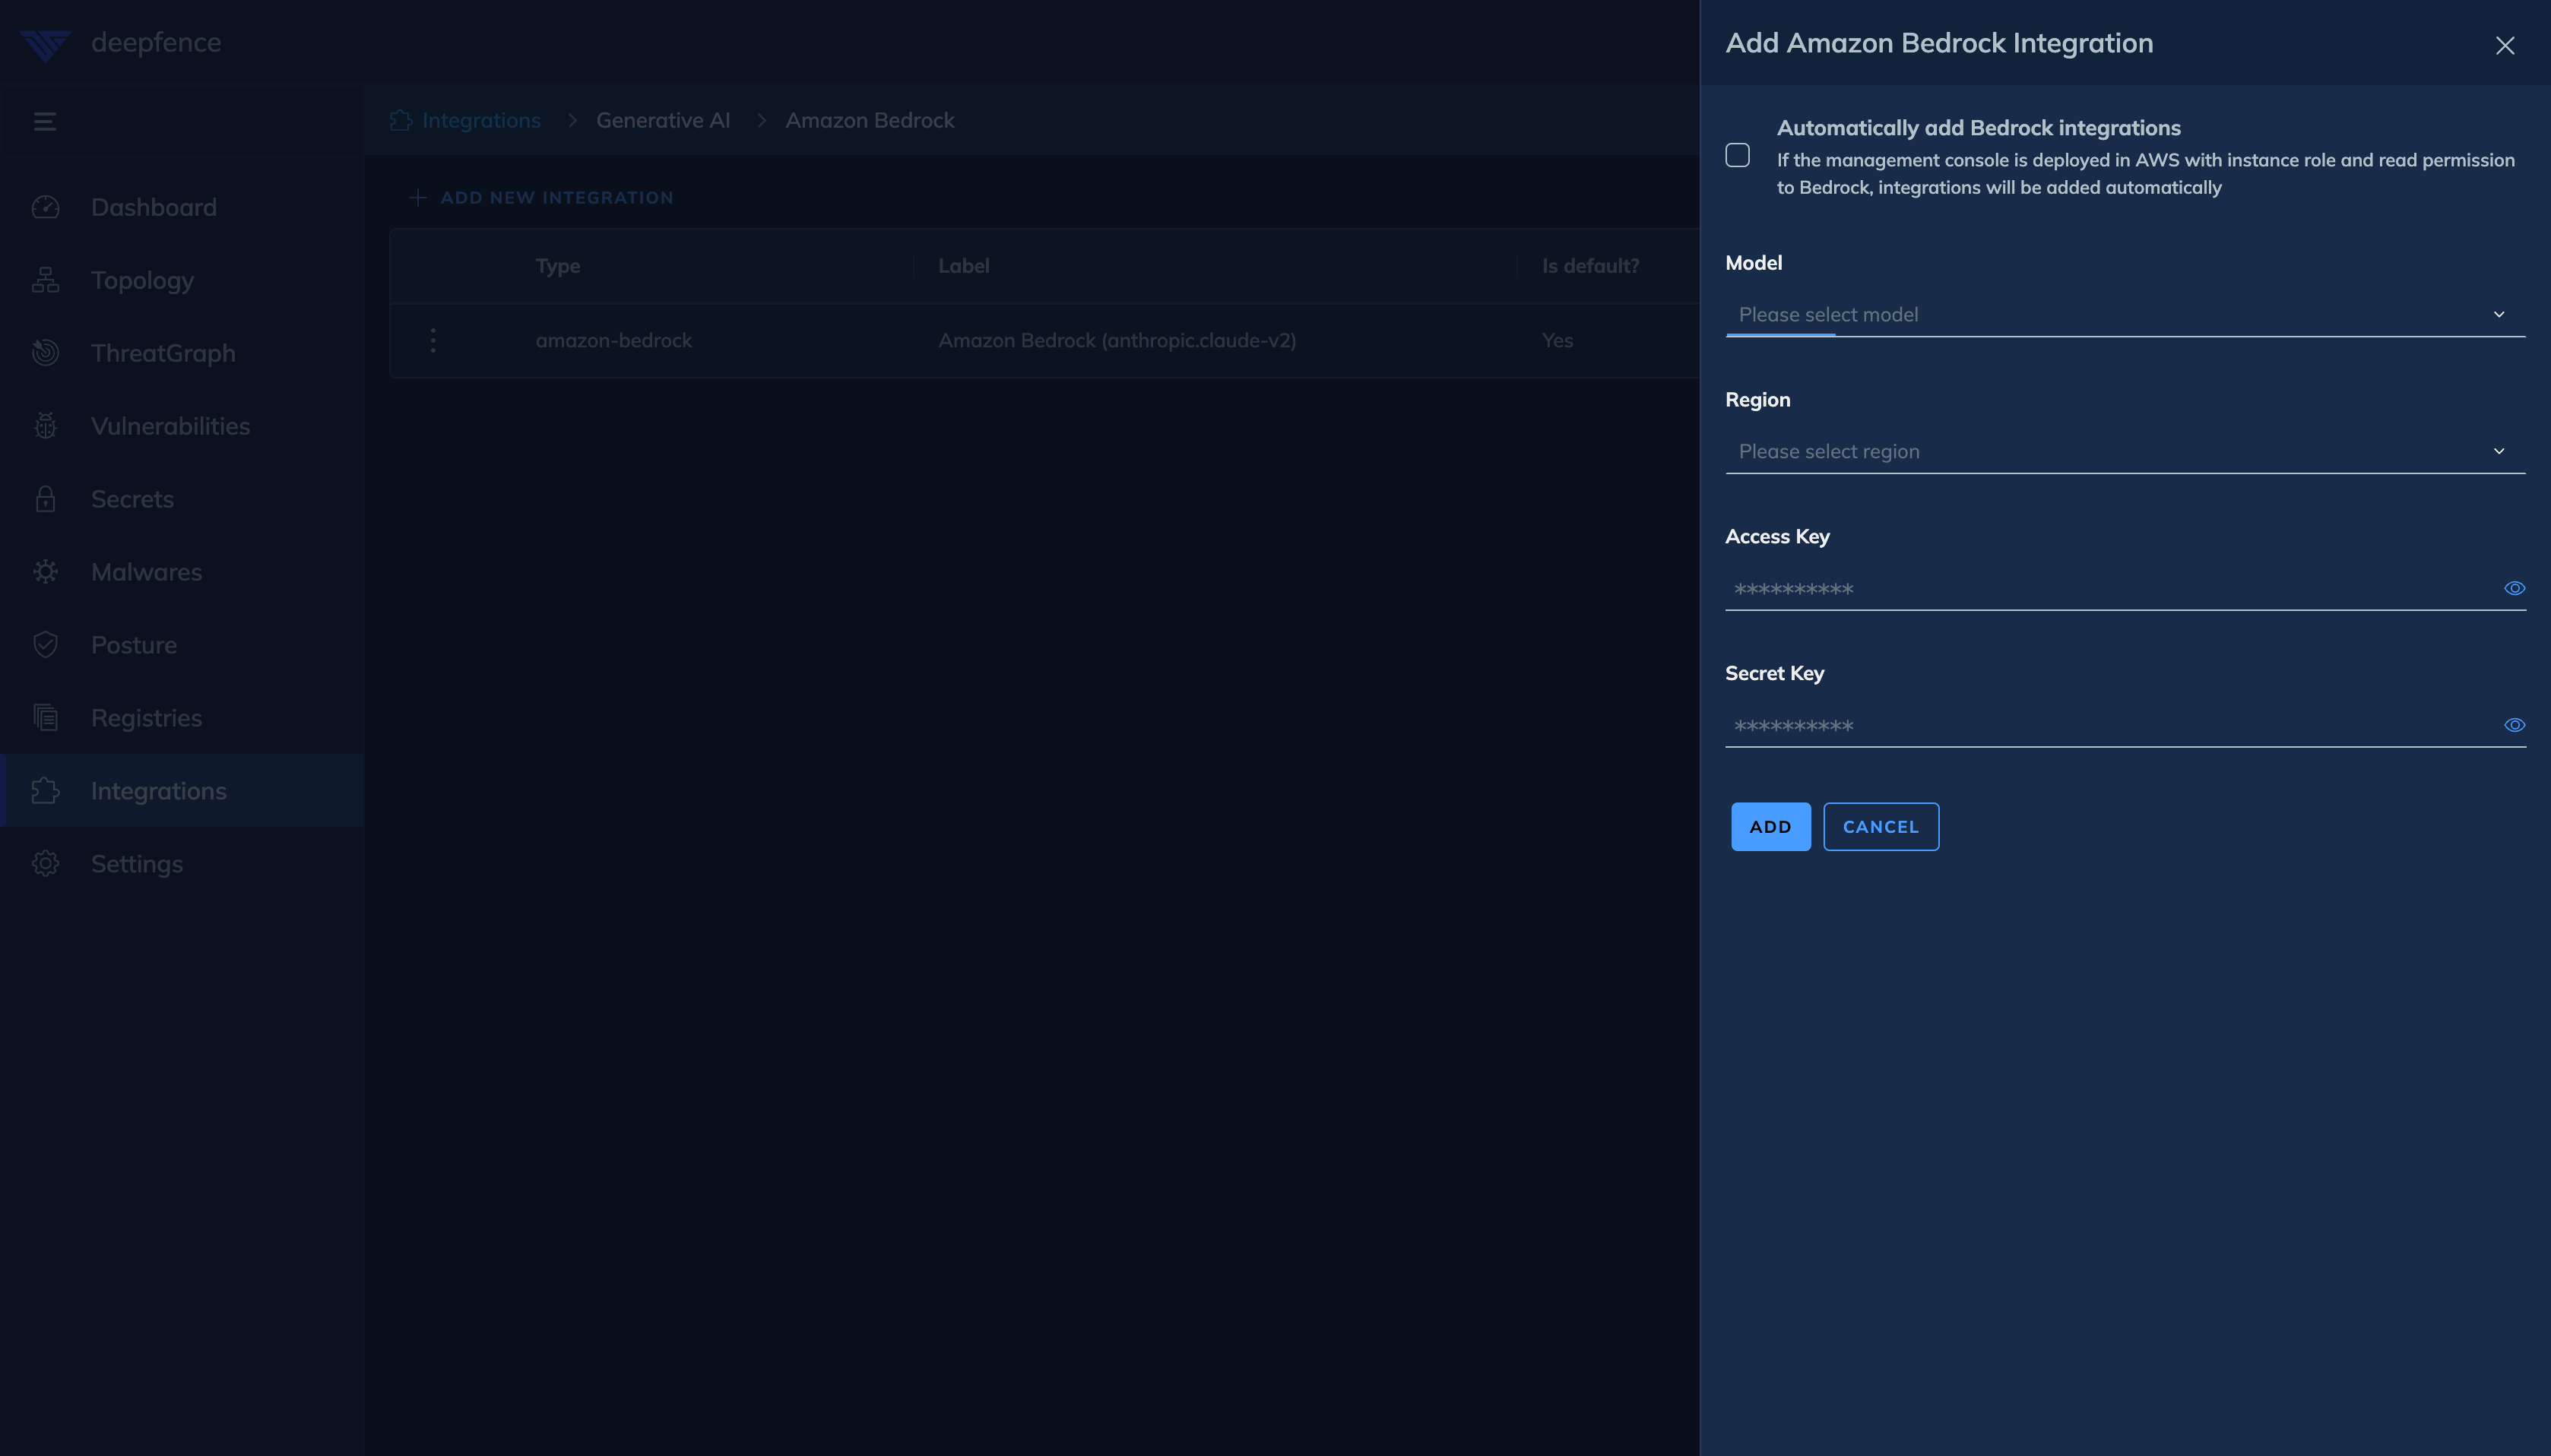This screenshot has width=2551, height=1456.
Task: Navigate to Secrets section
Action: [132, 499]
